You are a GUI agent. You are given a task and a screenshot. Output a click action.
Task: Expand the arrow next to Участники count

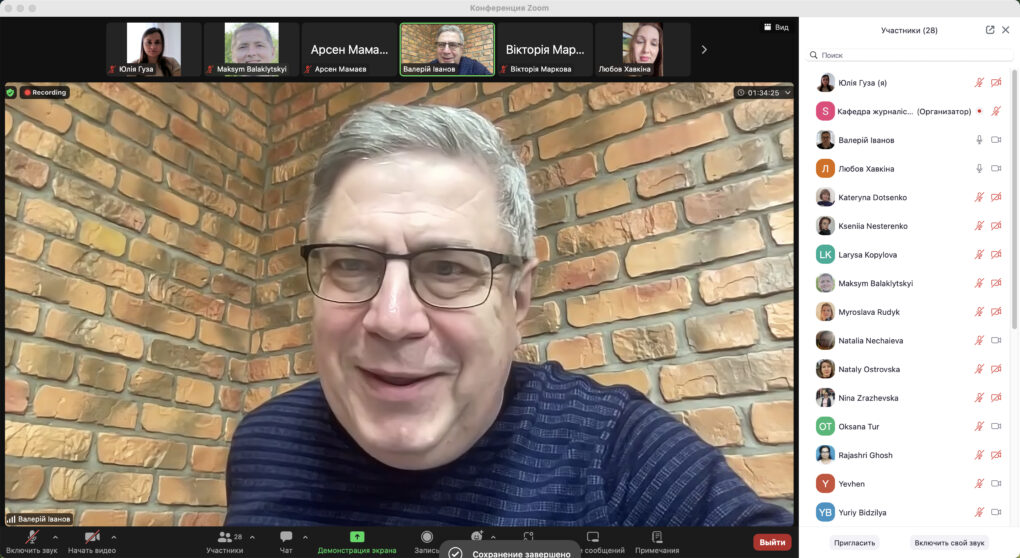(252, 537)
